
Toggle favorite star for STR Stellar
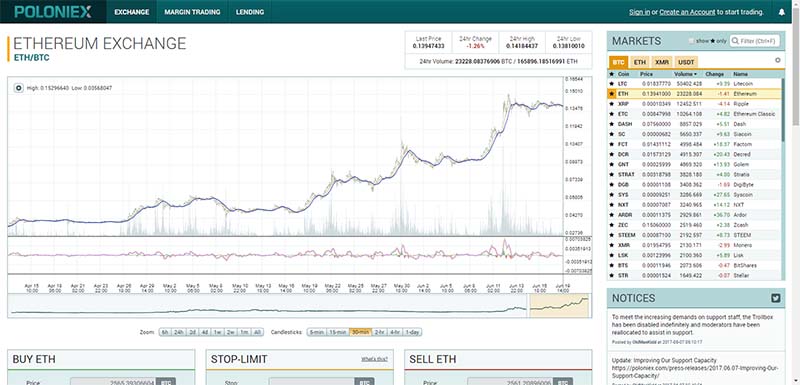(x=611, y=276)
